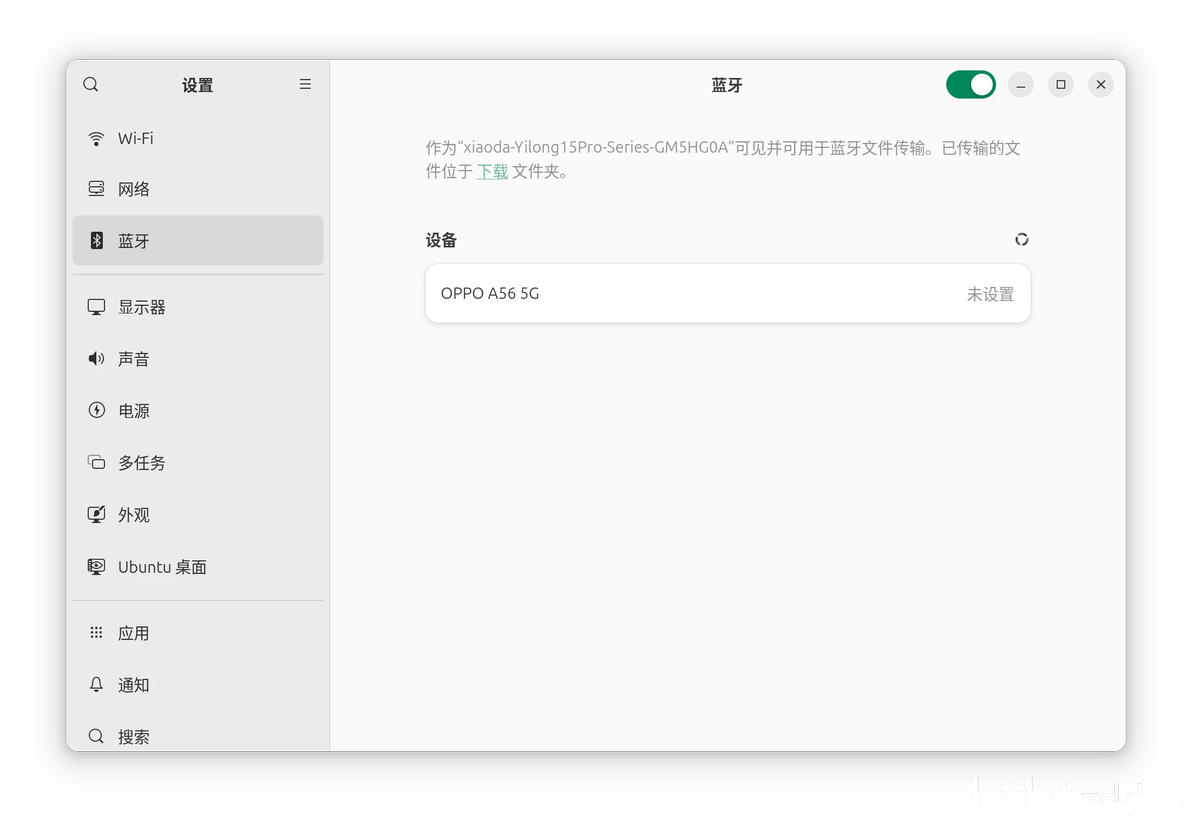Open 声音 settings
Viewport: 1192px width, 824px height.
[198, 359]
